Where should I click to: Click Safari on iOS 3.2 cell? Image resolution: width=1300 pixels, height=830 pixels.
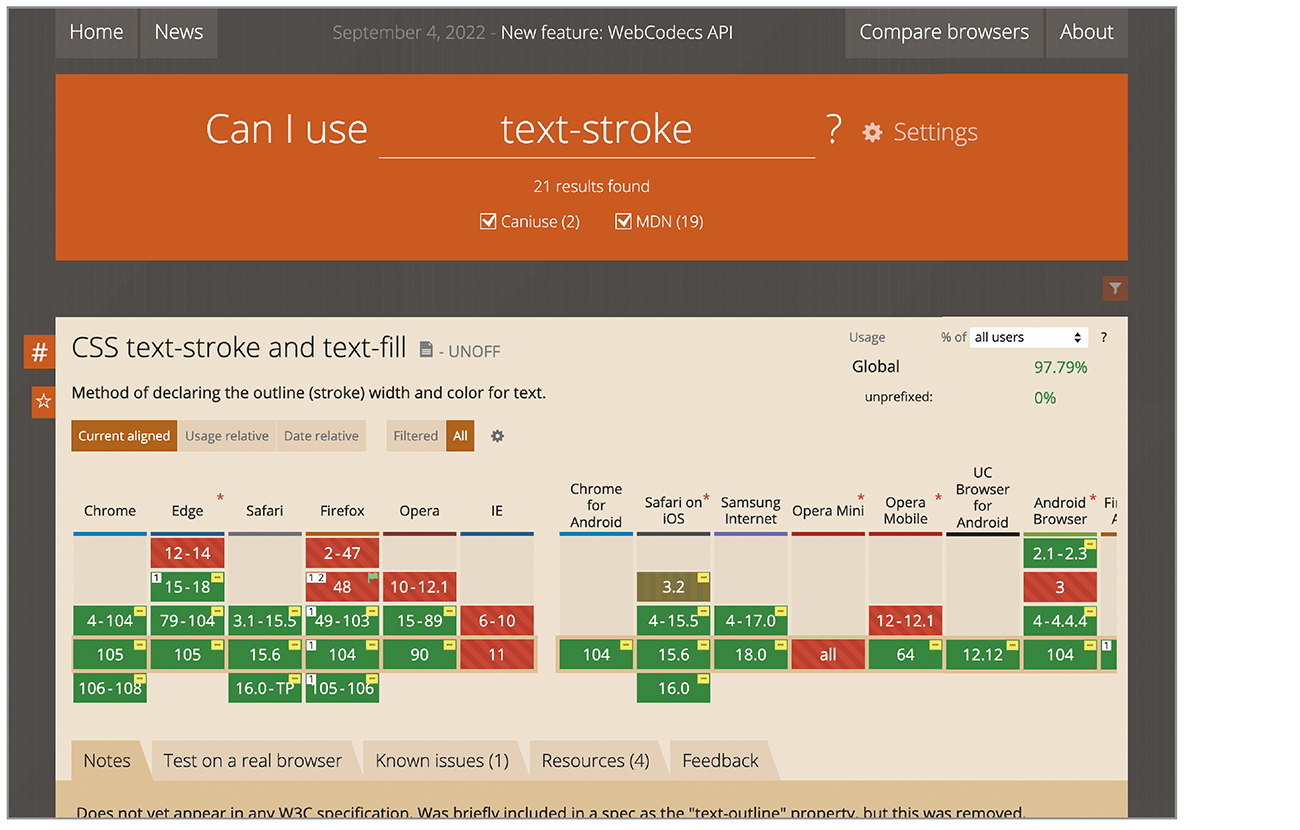click(x=674, y=587)
